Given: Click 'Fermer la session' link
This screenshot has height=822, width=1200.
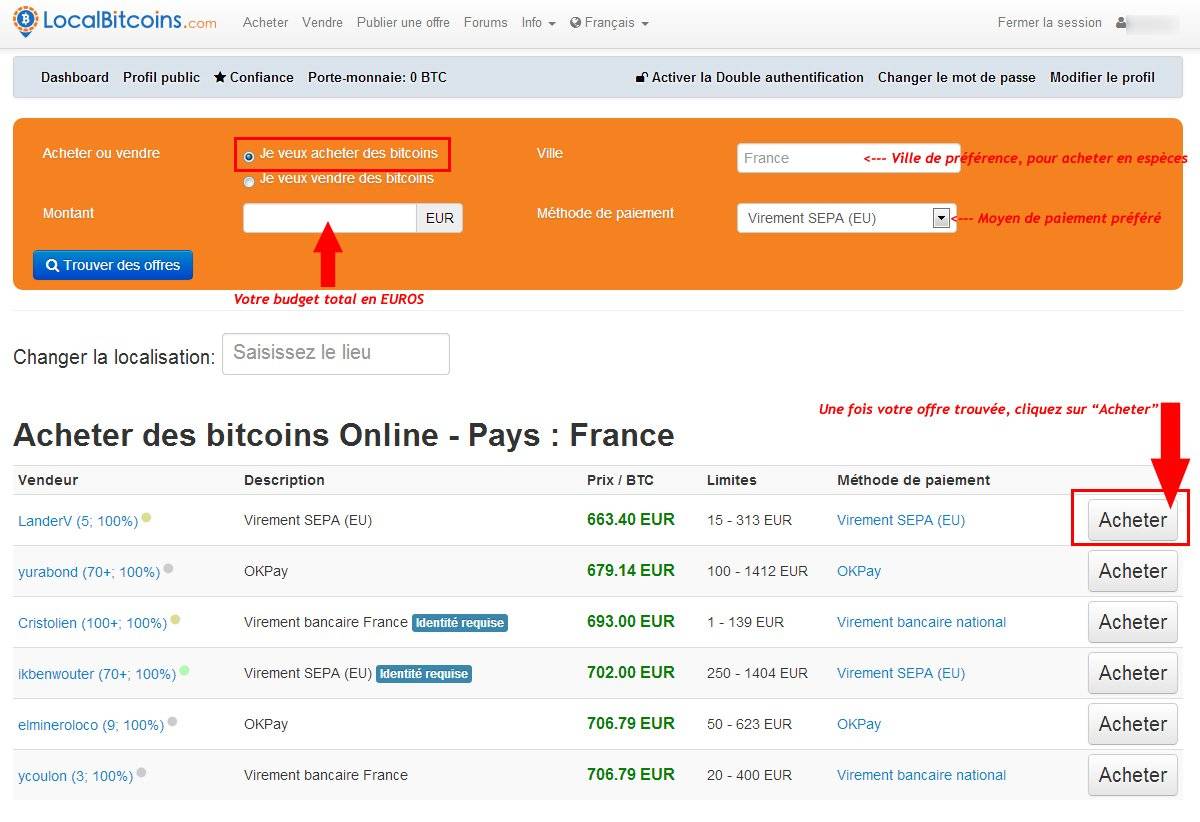Looking at the screenshot, I should (1050, 23).
